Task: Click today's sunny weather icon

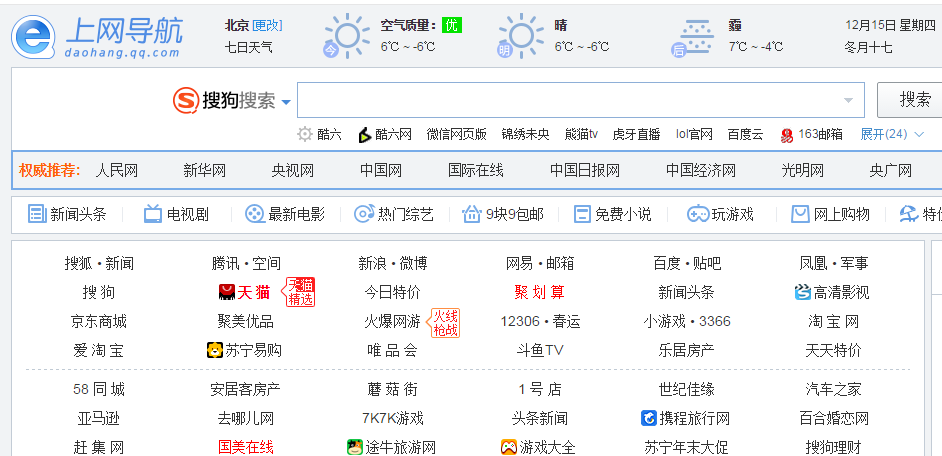Action: click(x=345, y=35)
